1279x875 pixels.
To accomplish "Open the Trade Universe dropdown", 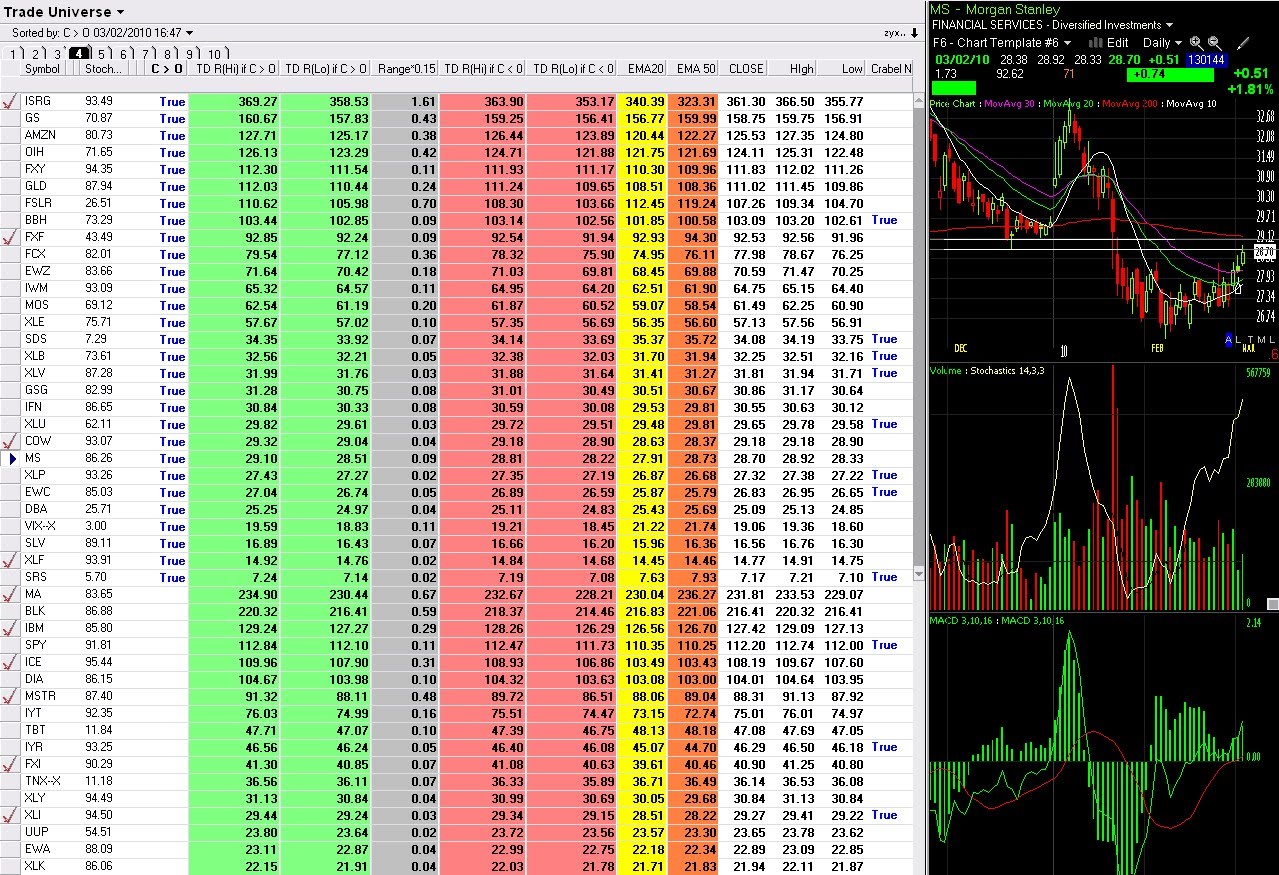I will click(121, 12).
